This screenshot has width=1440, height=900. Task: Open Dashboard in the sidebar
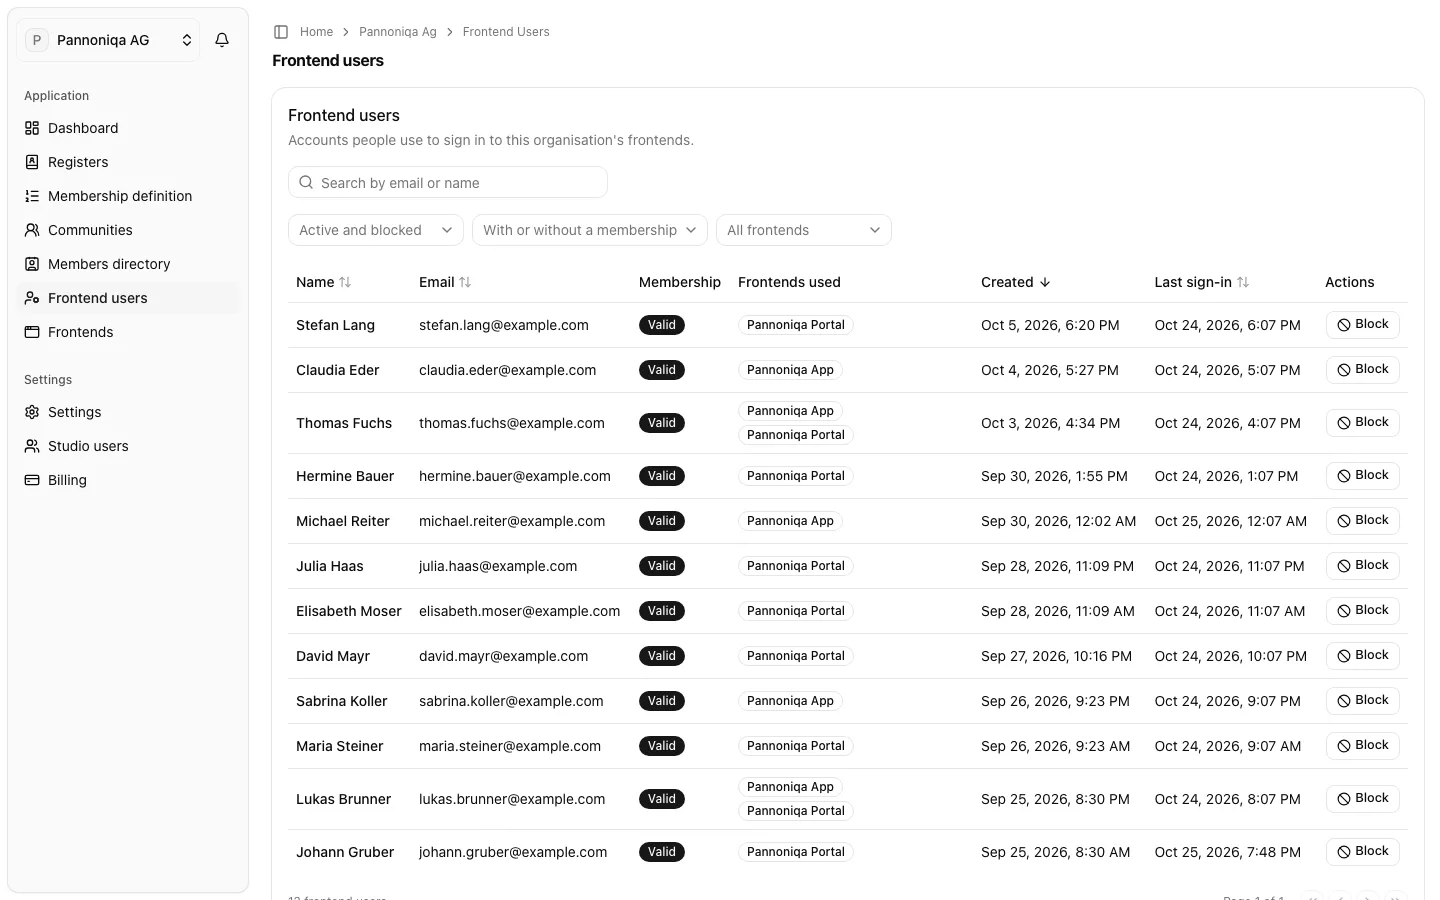point(128,128)
